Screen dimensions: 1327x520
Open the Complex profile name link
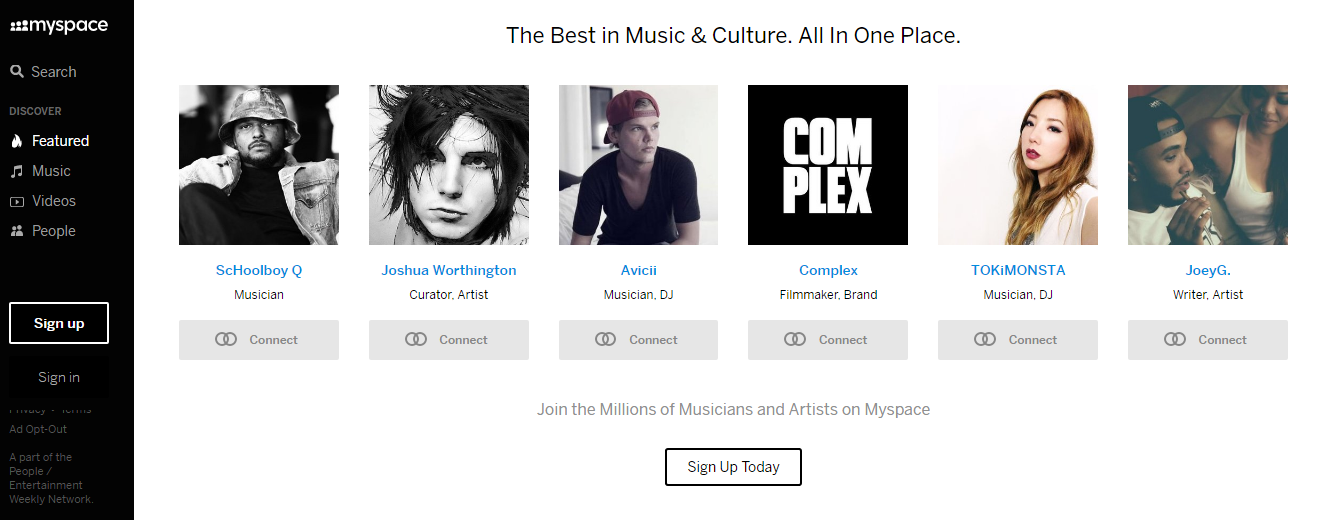click(x=828, y=270)
